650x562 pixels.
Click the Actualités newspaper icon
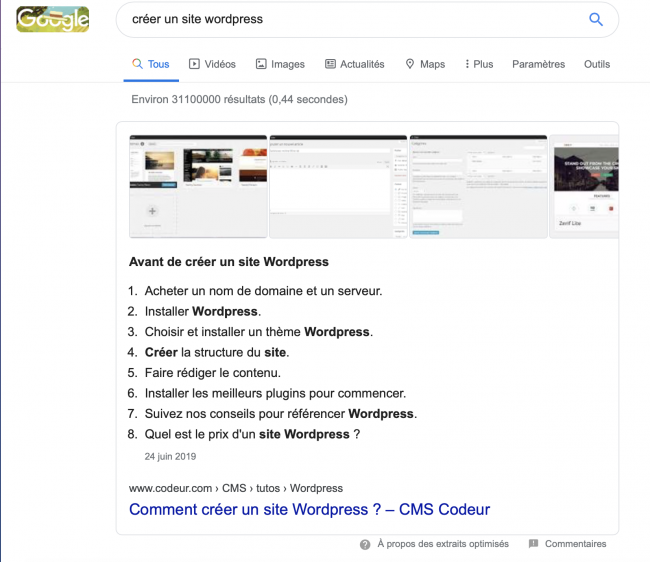point(330,64)
